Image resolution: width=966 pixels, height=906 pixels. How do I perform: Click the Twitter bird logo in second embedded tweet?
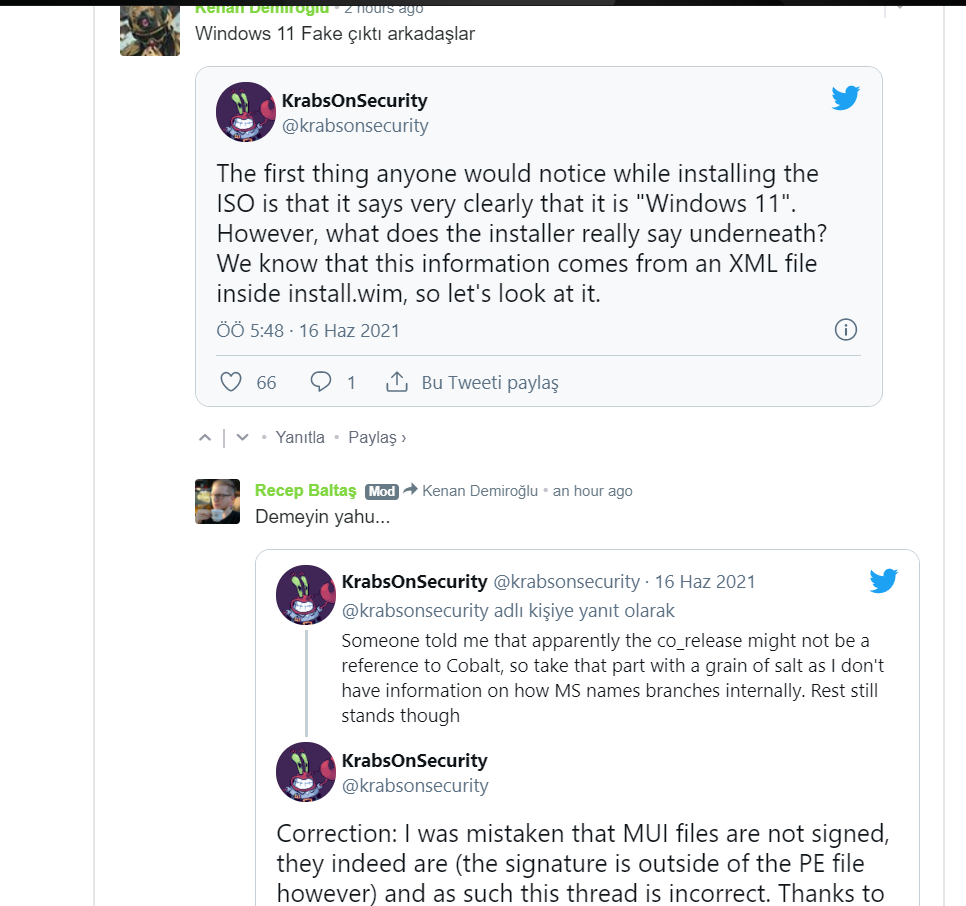[x=883, y=581]
